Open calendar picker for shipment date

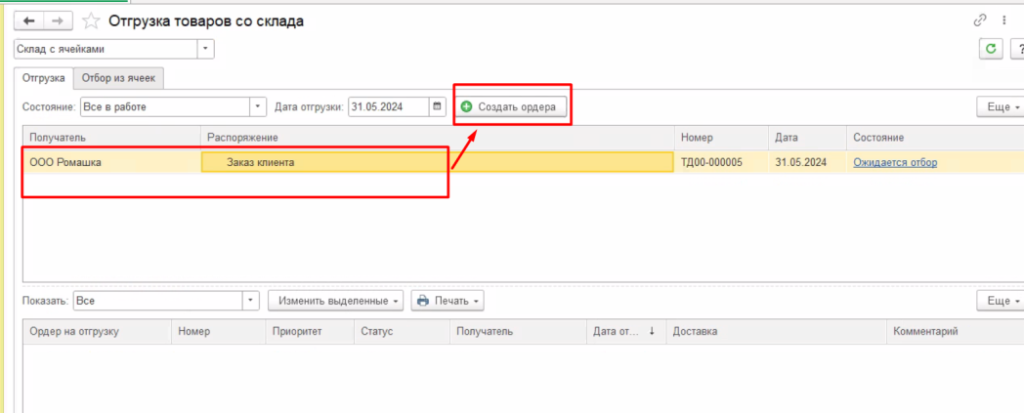pos(437,106)
